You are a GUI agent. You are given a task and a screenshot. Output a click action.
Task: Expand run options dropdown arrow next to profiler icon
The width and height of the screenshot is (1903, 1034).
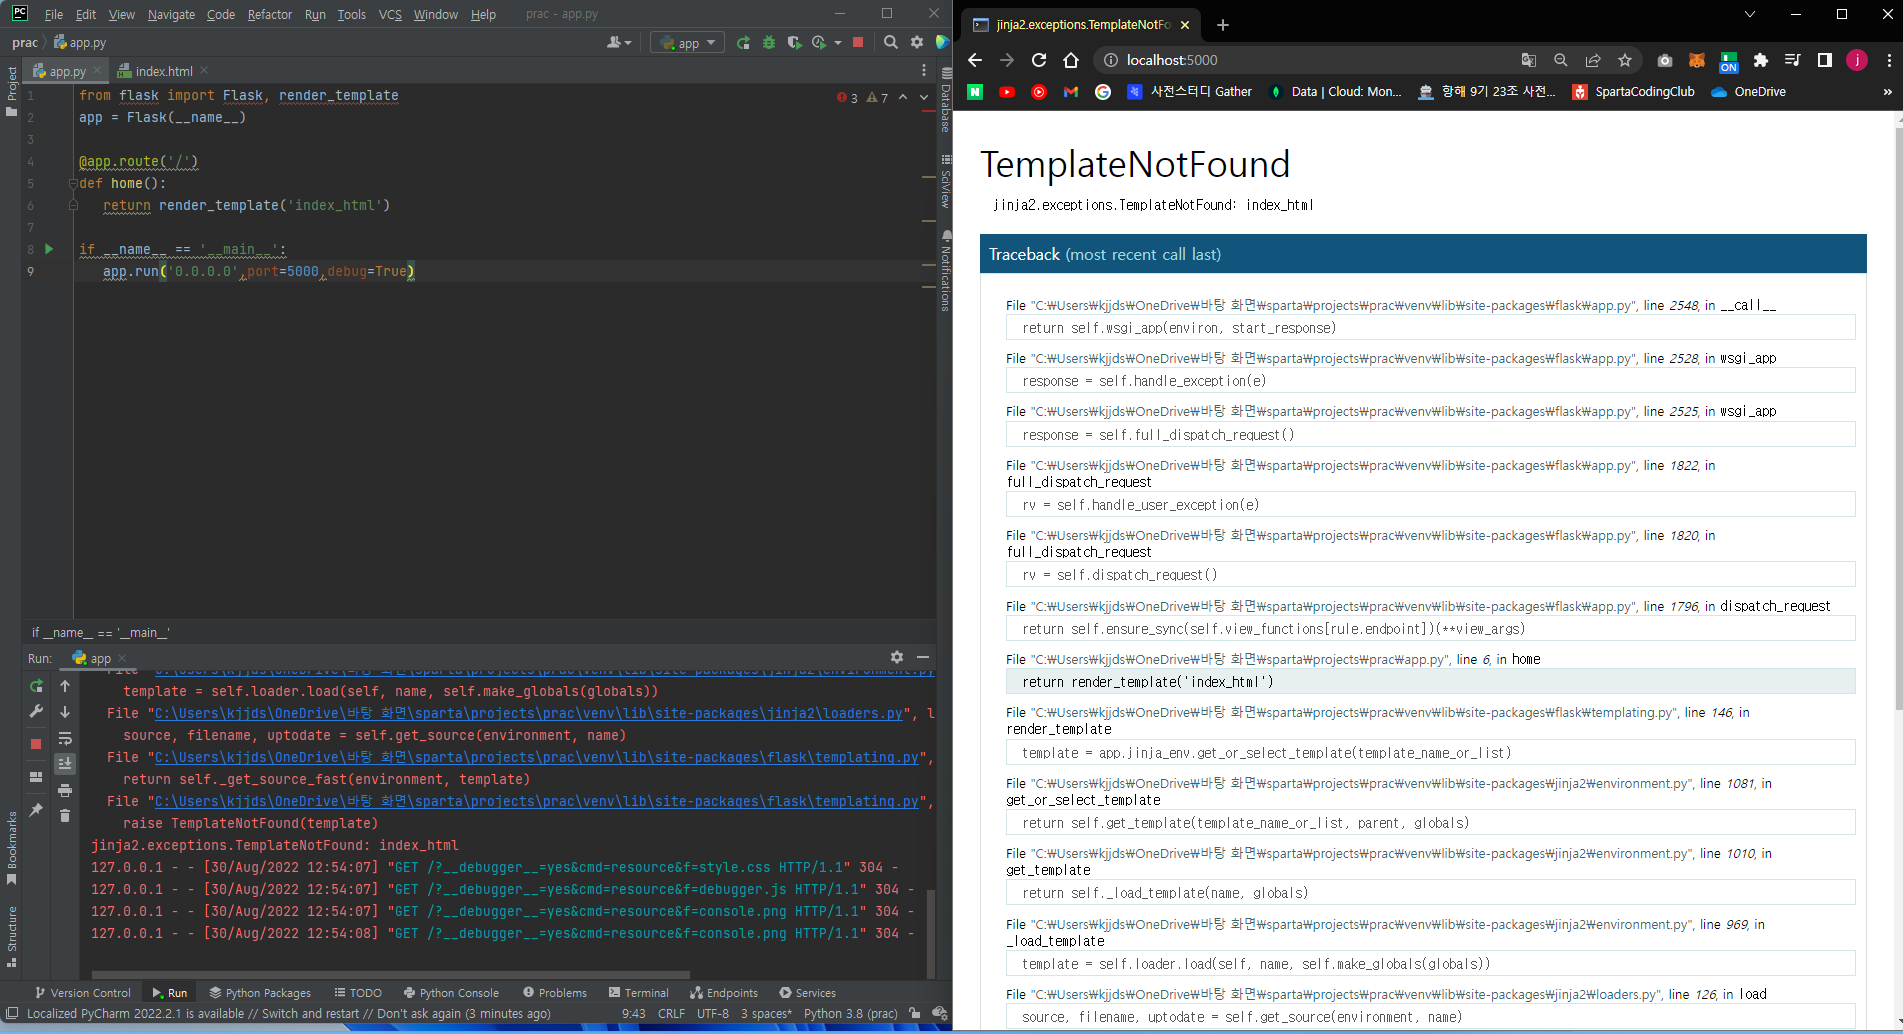[838, 43]
